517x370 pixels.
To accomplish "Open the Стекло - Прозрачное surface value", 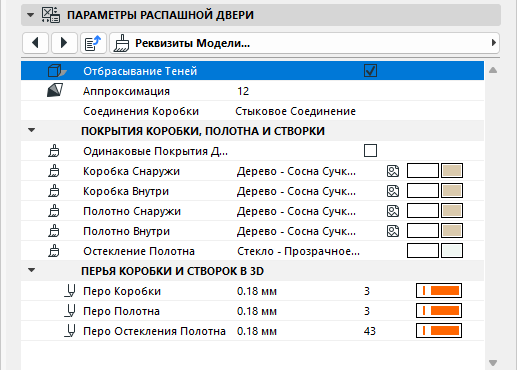I will click(x=298, y=251).
